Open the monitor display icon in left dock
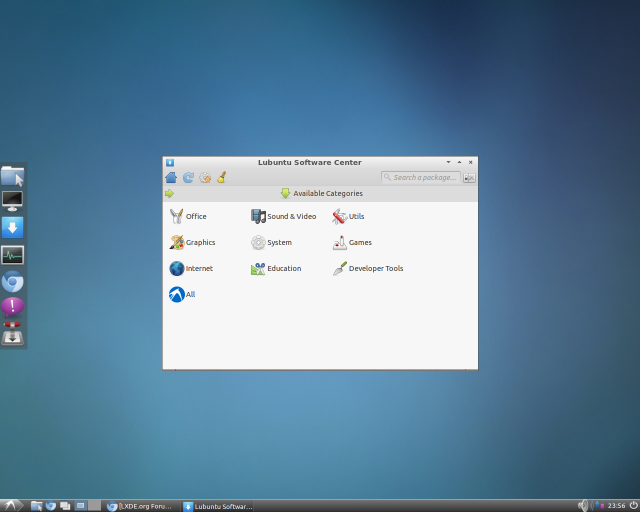The height and width of the screenshot is (512, 640). pyautogui.click(x=12, y=201)
